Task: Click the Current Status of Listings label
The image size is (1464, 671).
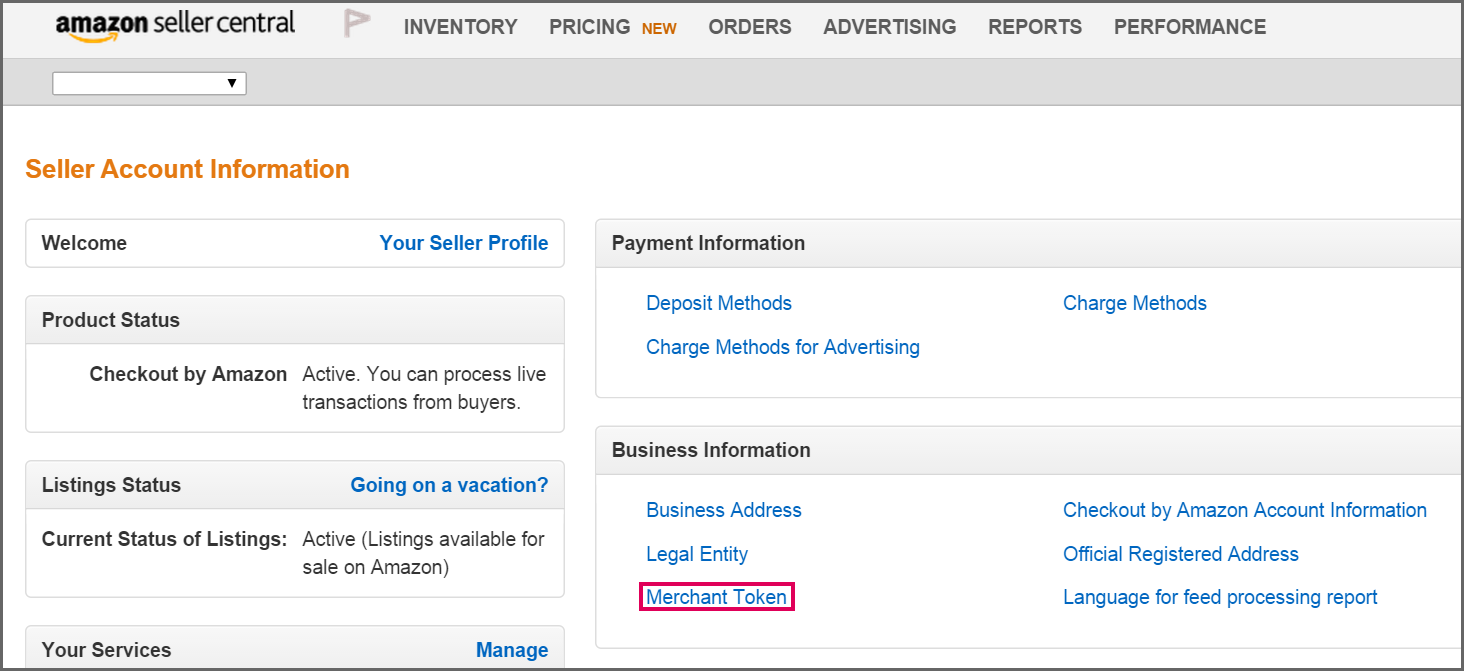Action: [165, 539]
